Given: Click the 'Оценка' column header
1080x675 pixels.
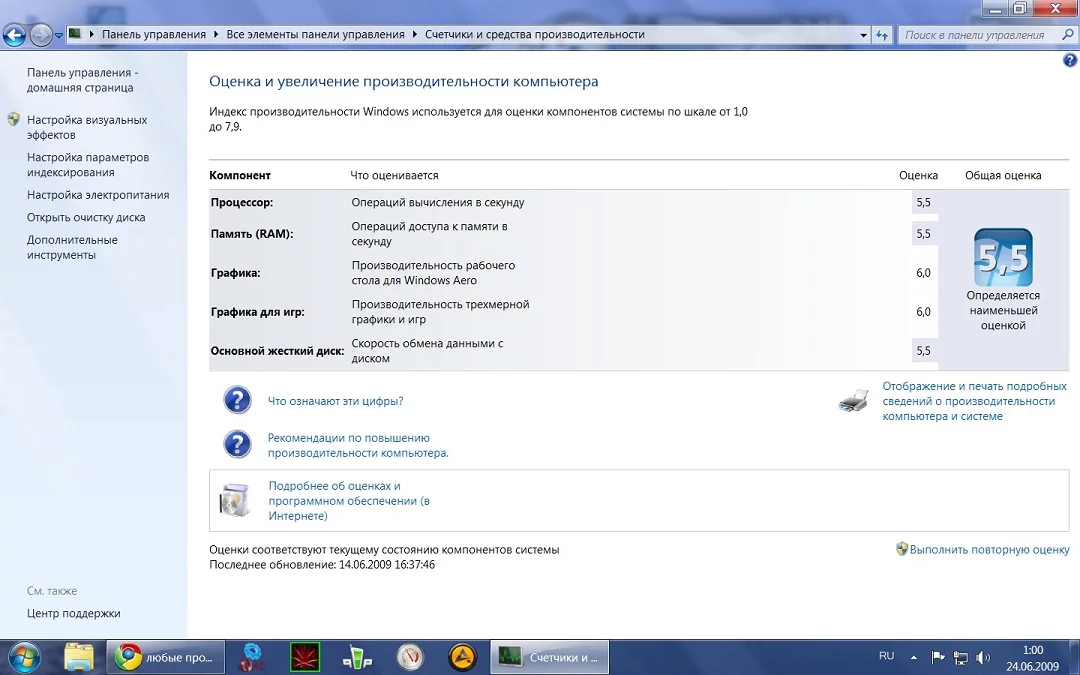Looking at the screenshot, I should [918, 176].
